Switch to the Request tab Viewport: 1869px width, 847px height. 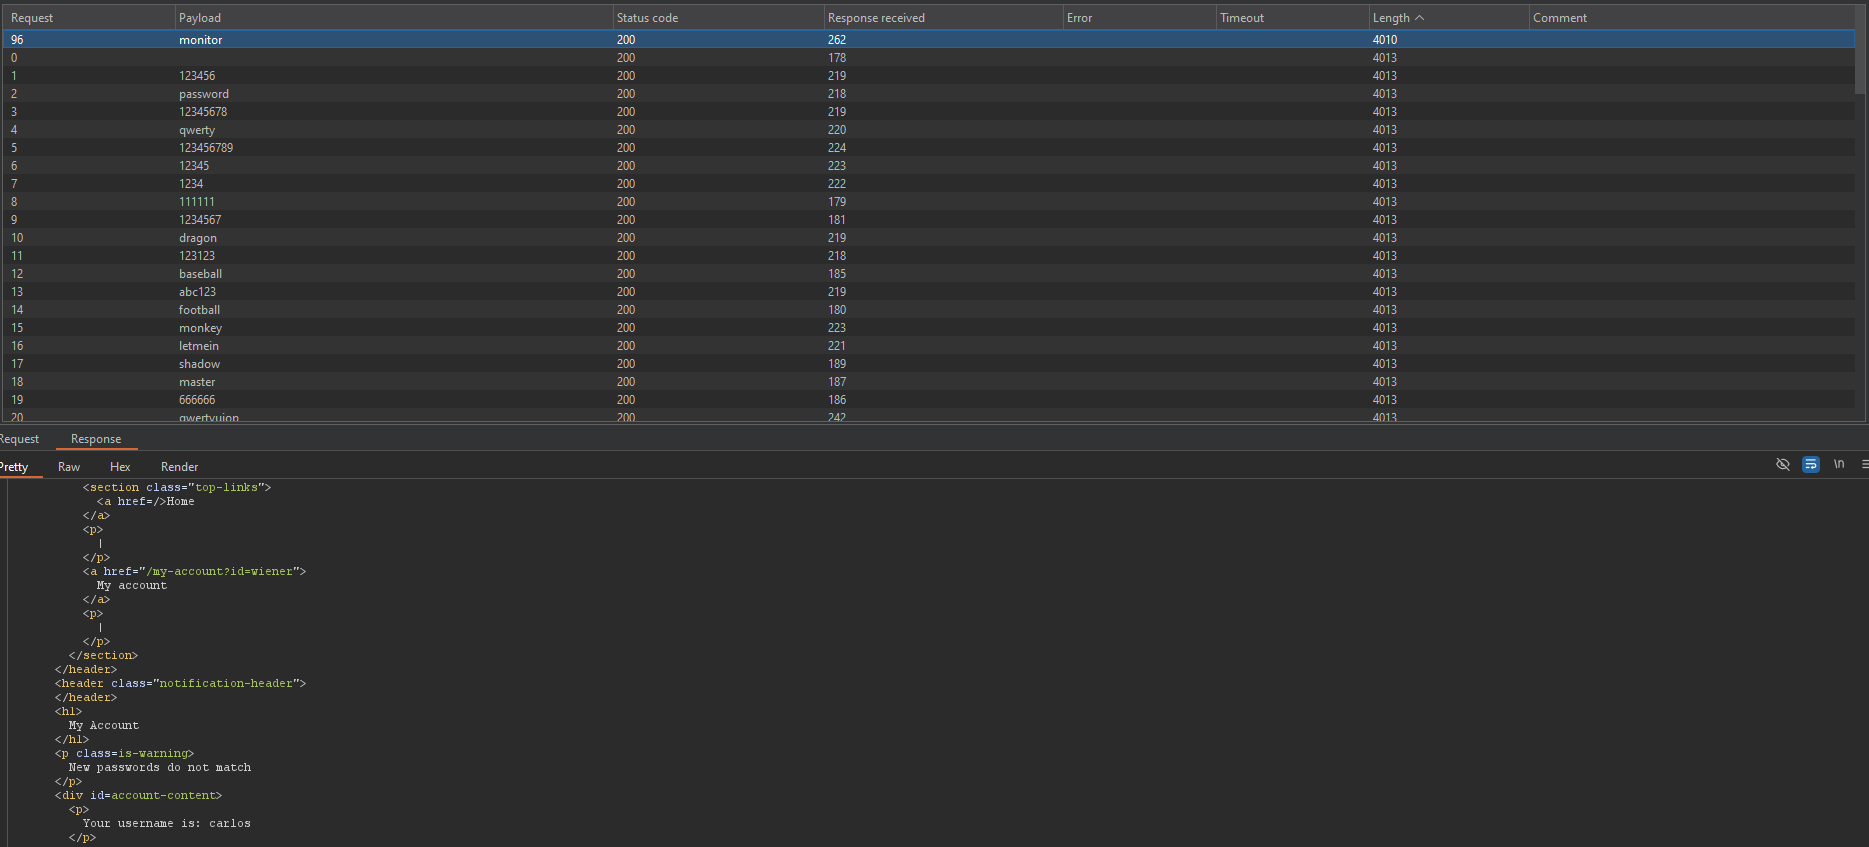(x=20, y=439)
